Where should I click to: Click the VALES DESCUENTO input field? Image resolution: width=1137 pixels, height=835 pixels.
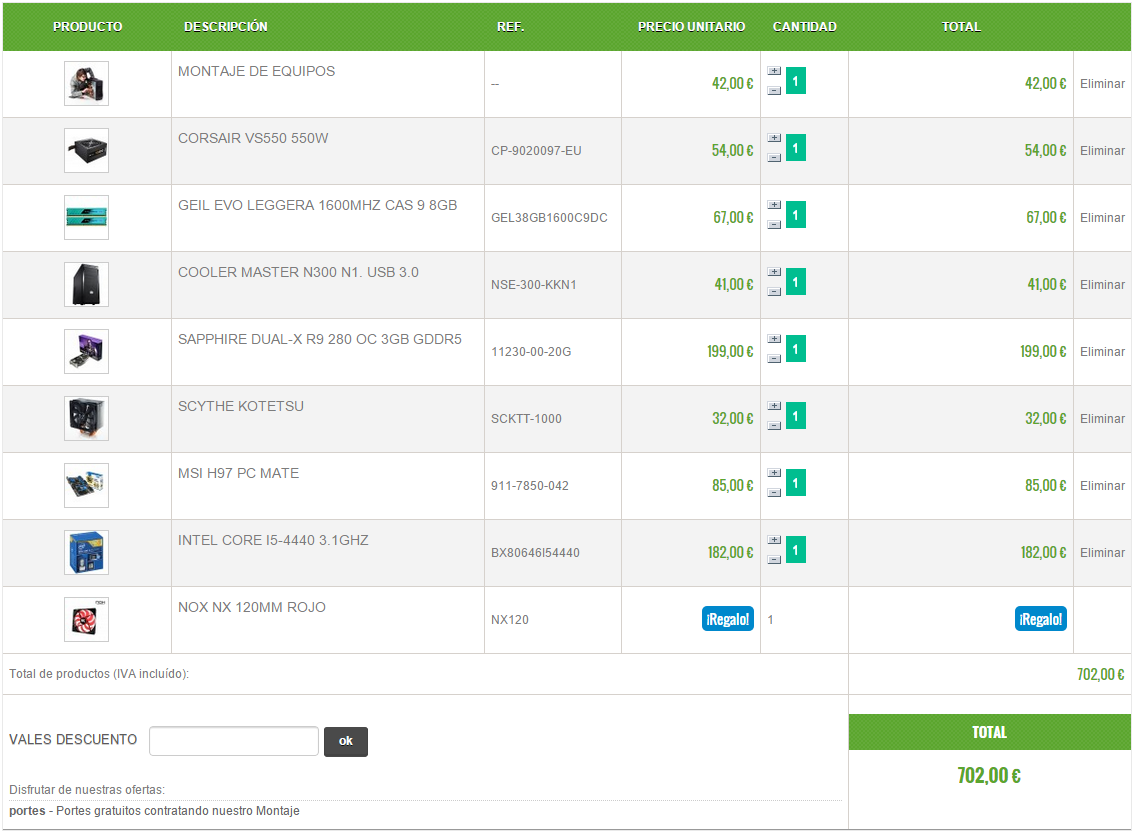coord(233,741)
